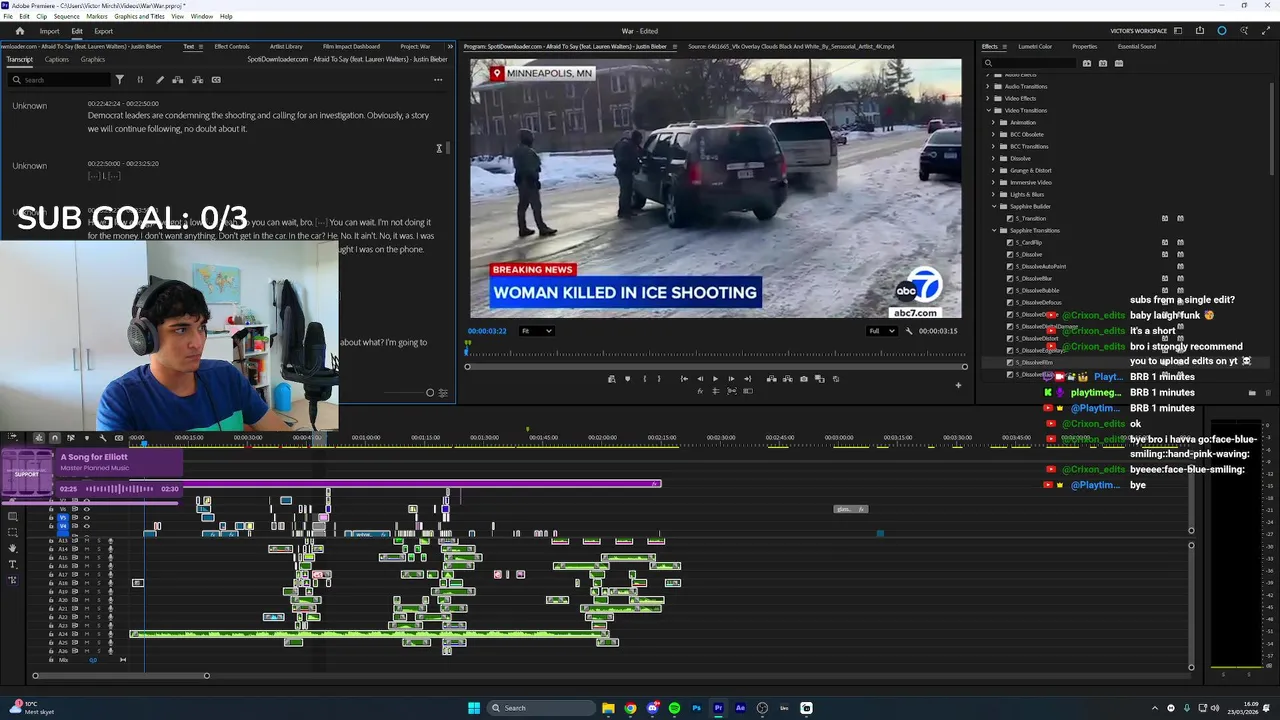Open the Sequence menu
Screen dimensions: 1280x720
point(66,16)
